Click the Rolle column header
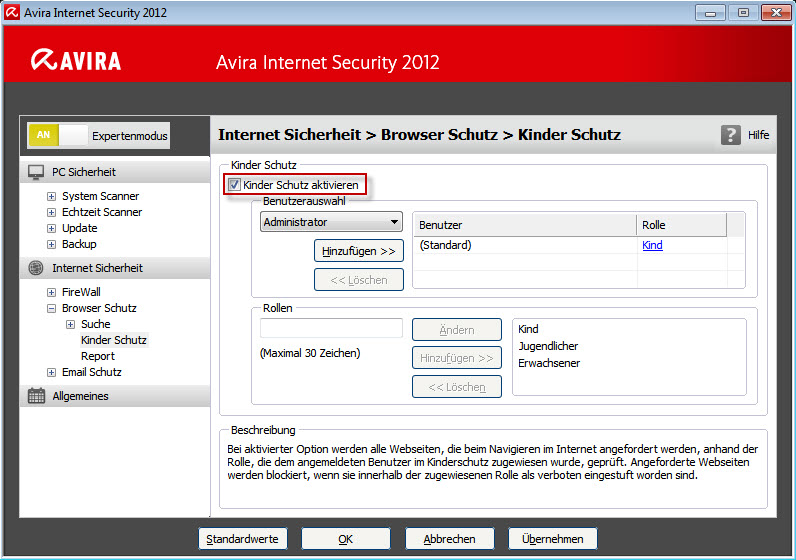The height and width of the screenshot is (560, 796). coord(682,225)
